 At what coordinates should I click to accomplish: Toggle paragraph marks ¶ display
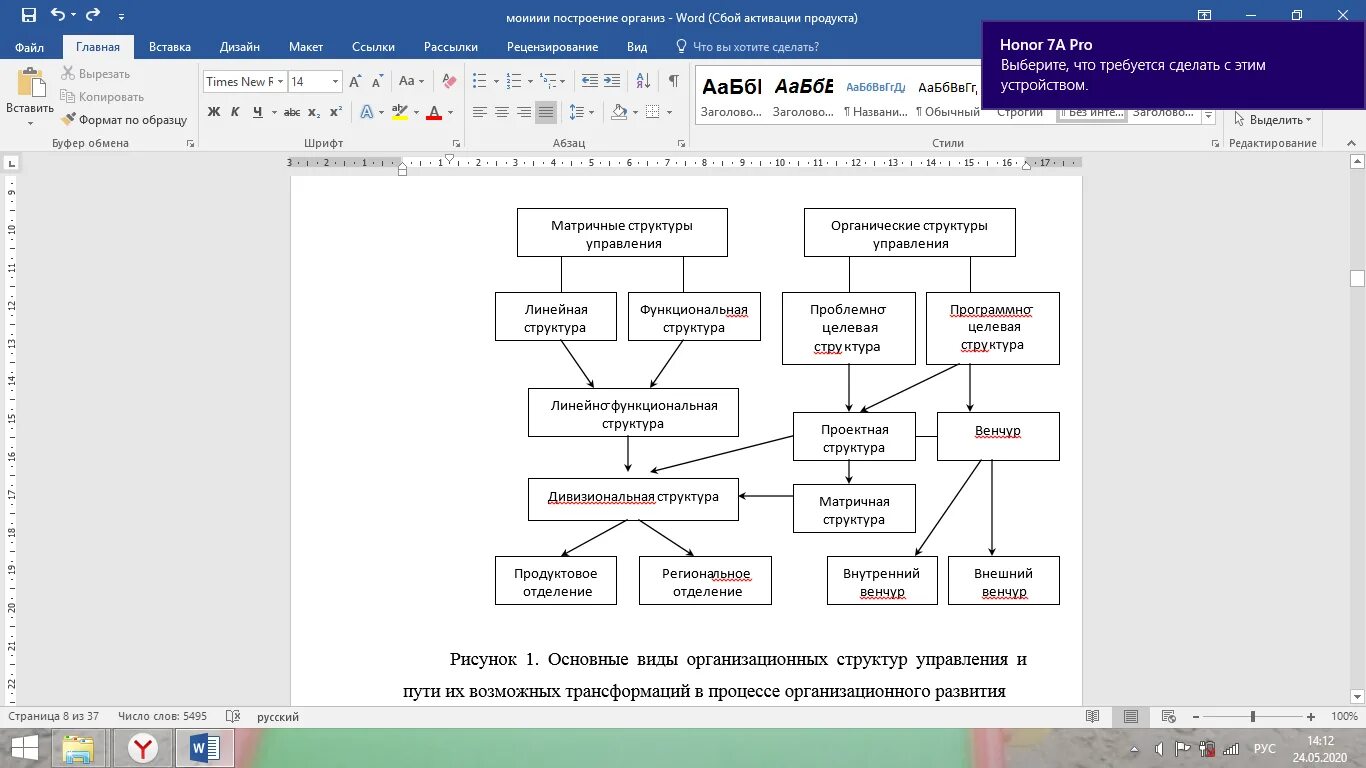point(674,82)
